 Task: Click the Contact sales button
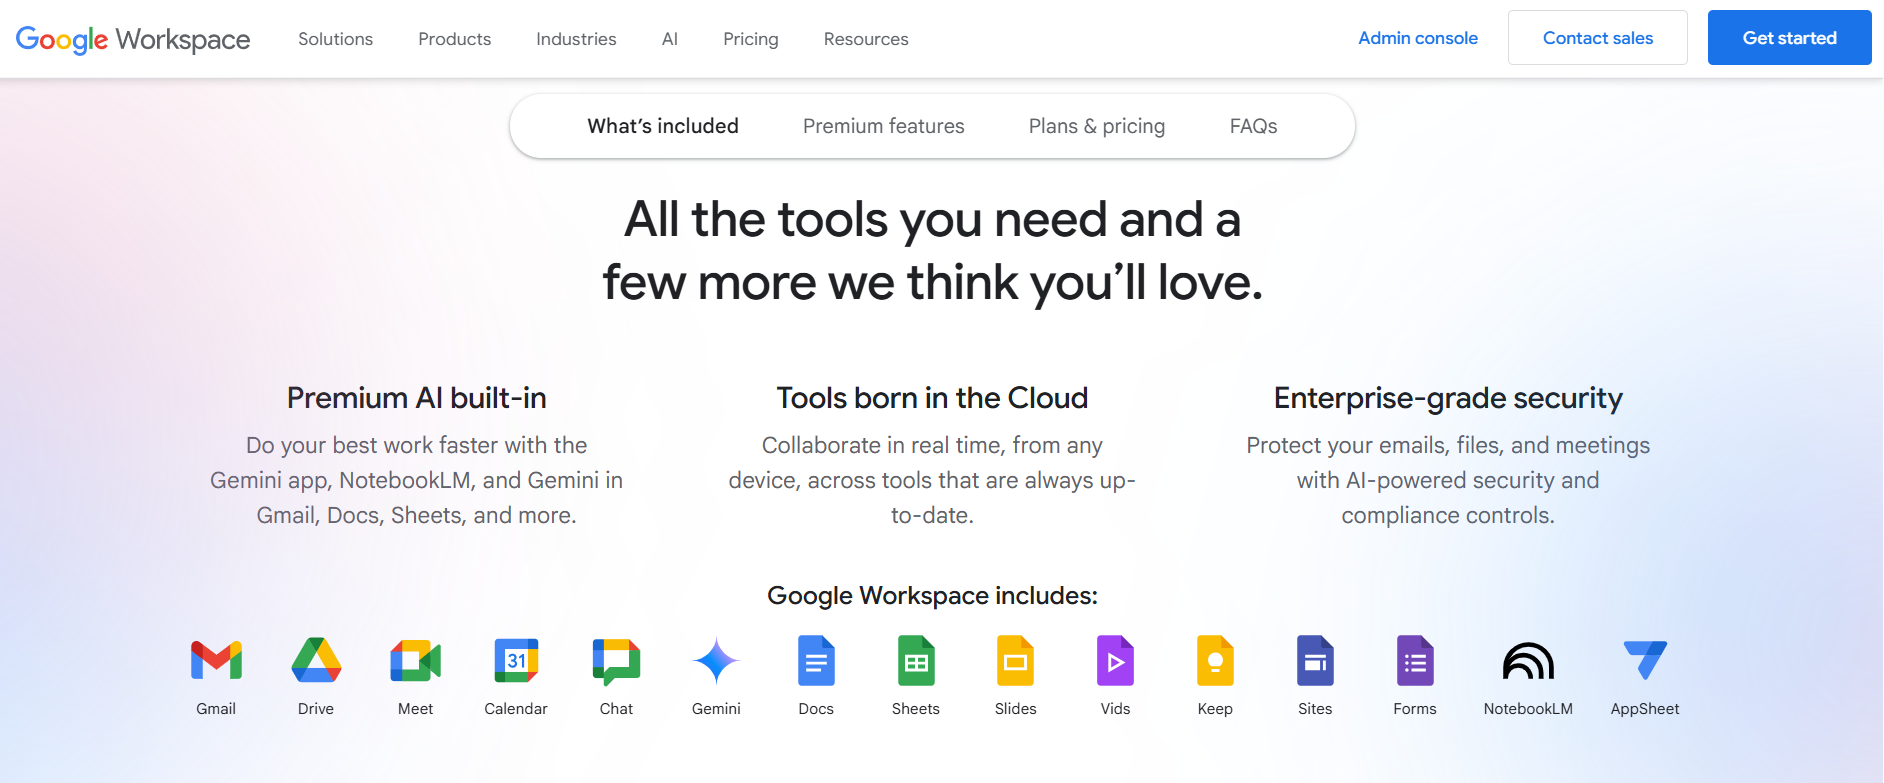1598,38
